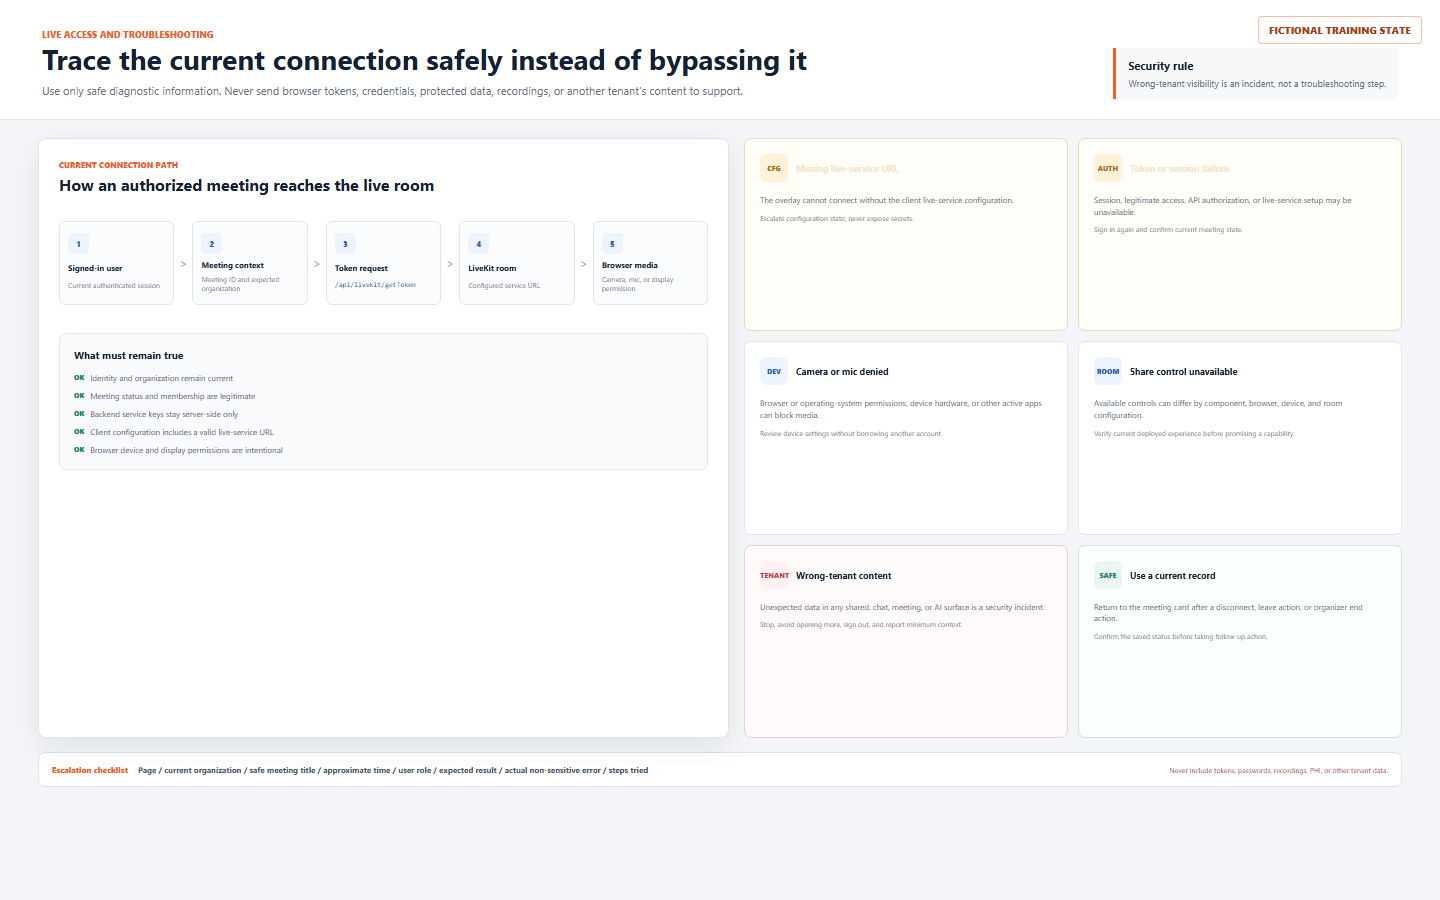Viewport: 1440px width, 900px height.
Task: Click the Security rule heading
Action: 1160,66
